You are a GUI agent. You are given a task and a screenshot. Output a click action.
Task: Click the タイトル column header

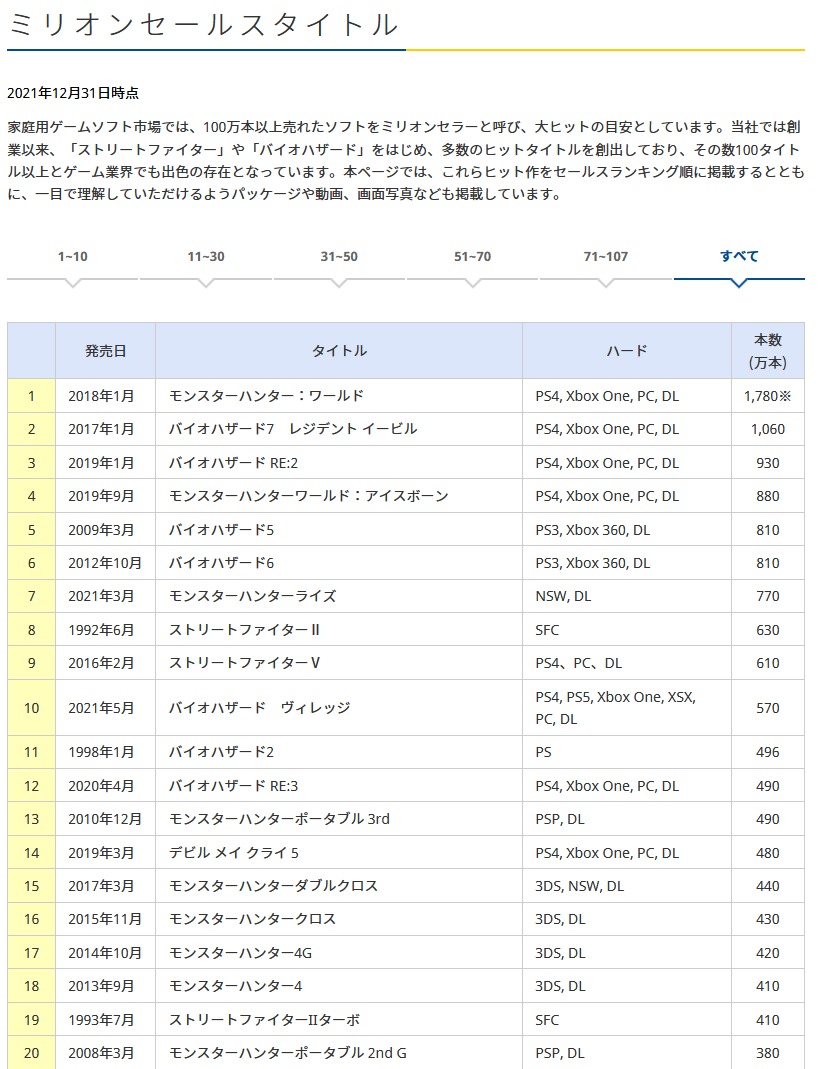click(339, 350)
